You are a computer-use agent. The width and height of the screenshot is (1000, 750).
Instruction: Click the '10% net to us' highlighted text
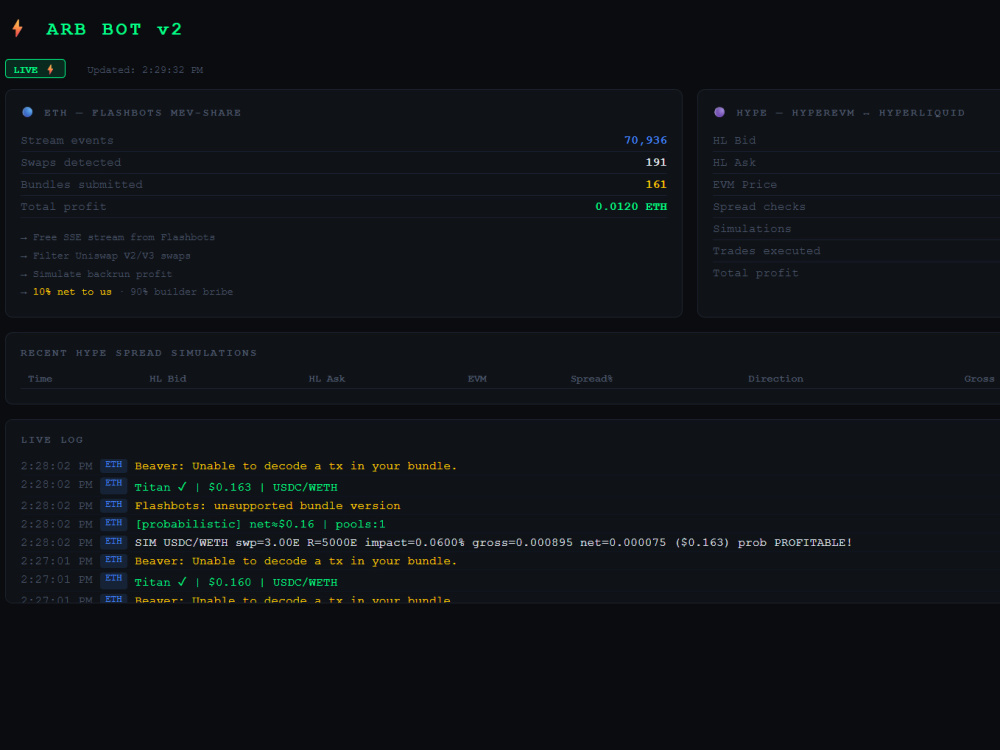pyautogui.click(x=72, y=292)
